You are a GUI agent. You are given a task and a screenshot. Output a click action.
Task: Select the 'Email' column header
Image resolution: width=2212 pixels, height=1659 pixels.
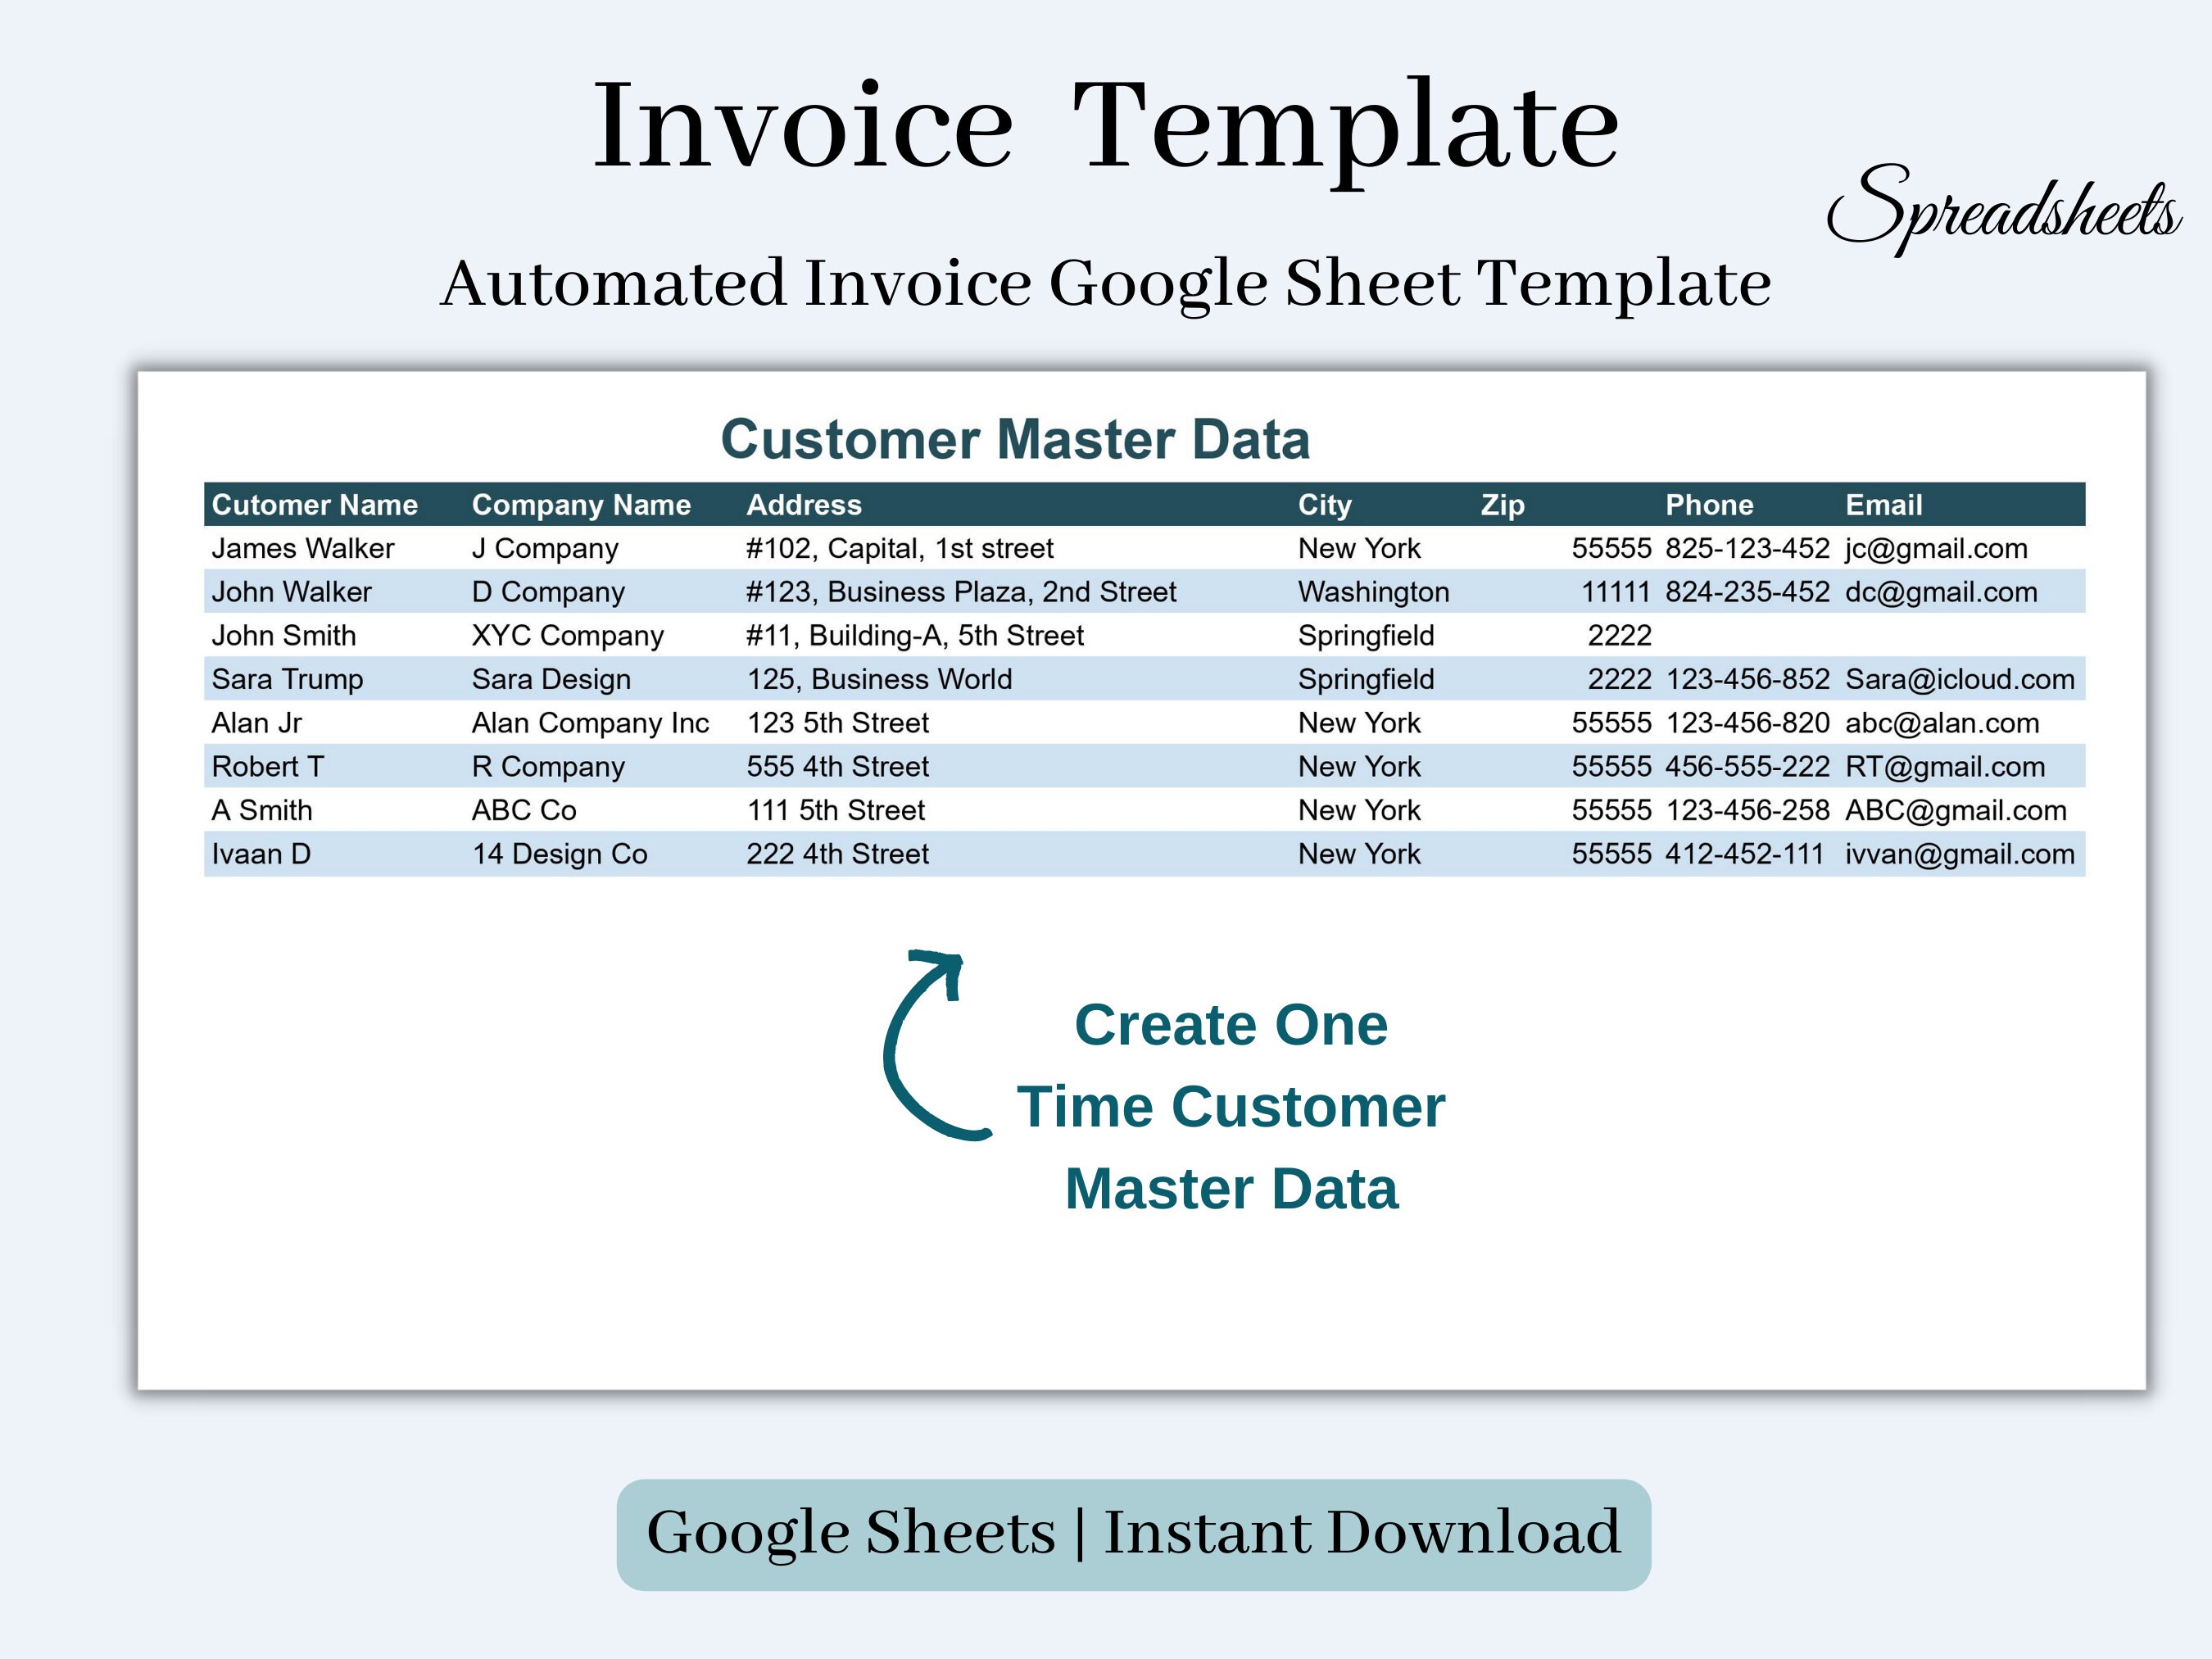(x=1884, y=505)
